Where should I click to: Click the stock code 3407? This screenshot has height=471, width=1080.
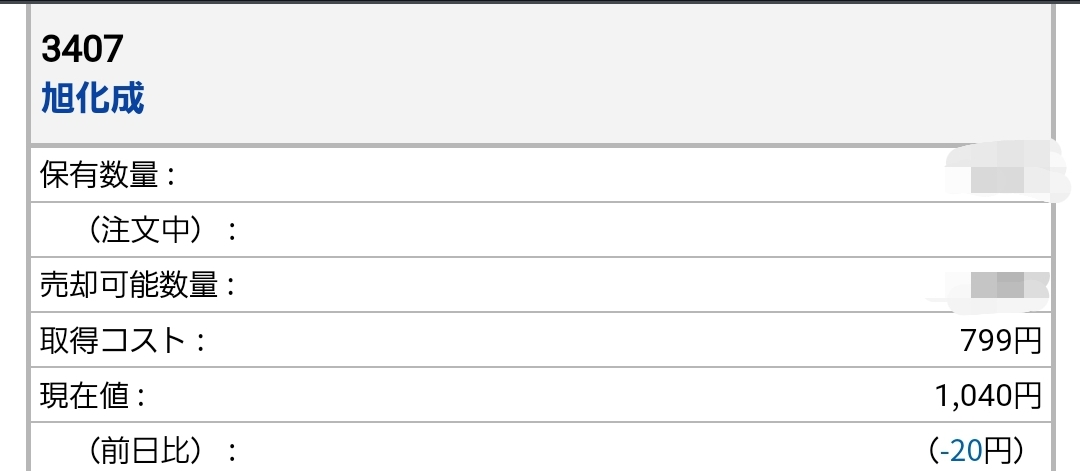82,48
